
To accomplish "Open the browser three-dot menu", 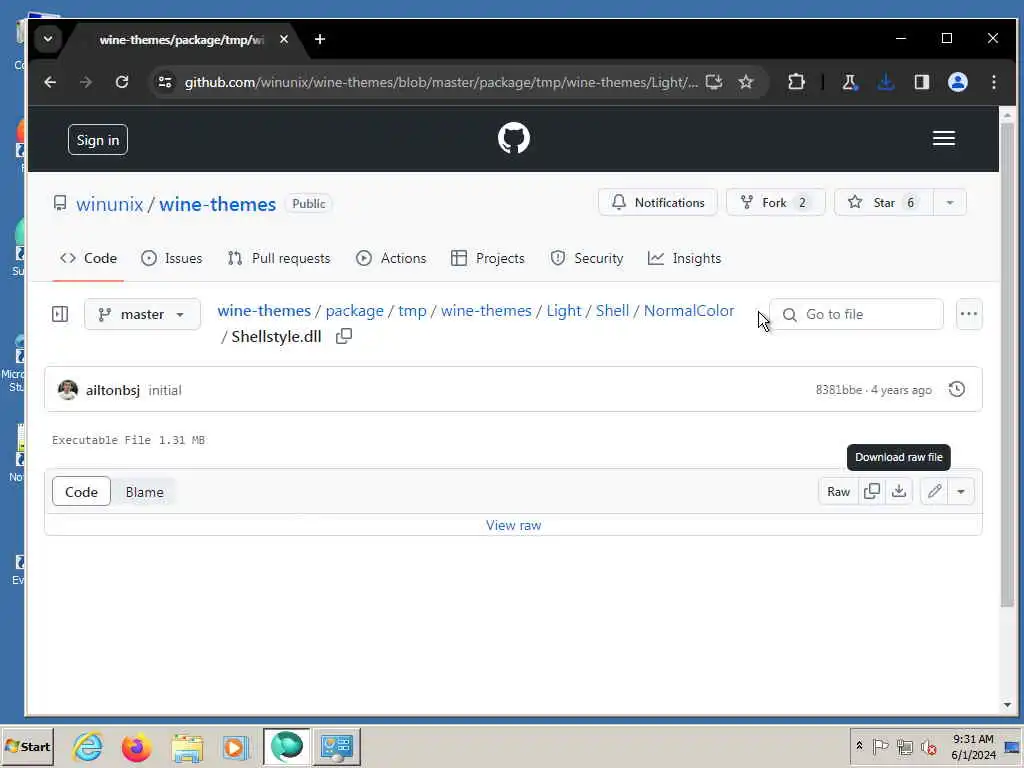I will 994,82.
